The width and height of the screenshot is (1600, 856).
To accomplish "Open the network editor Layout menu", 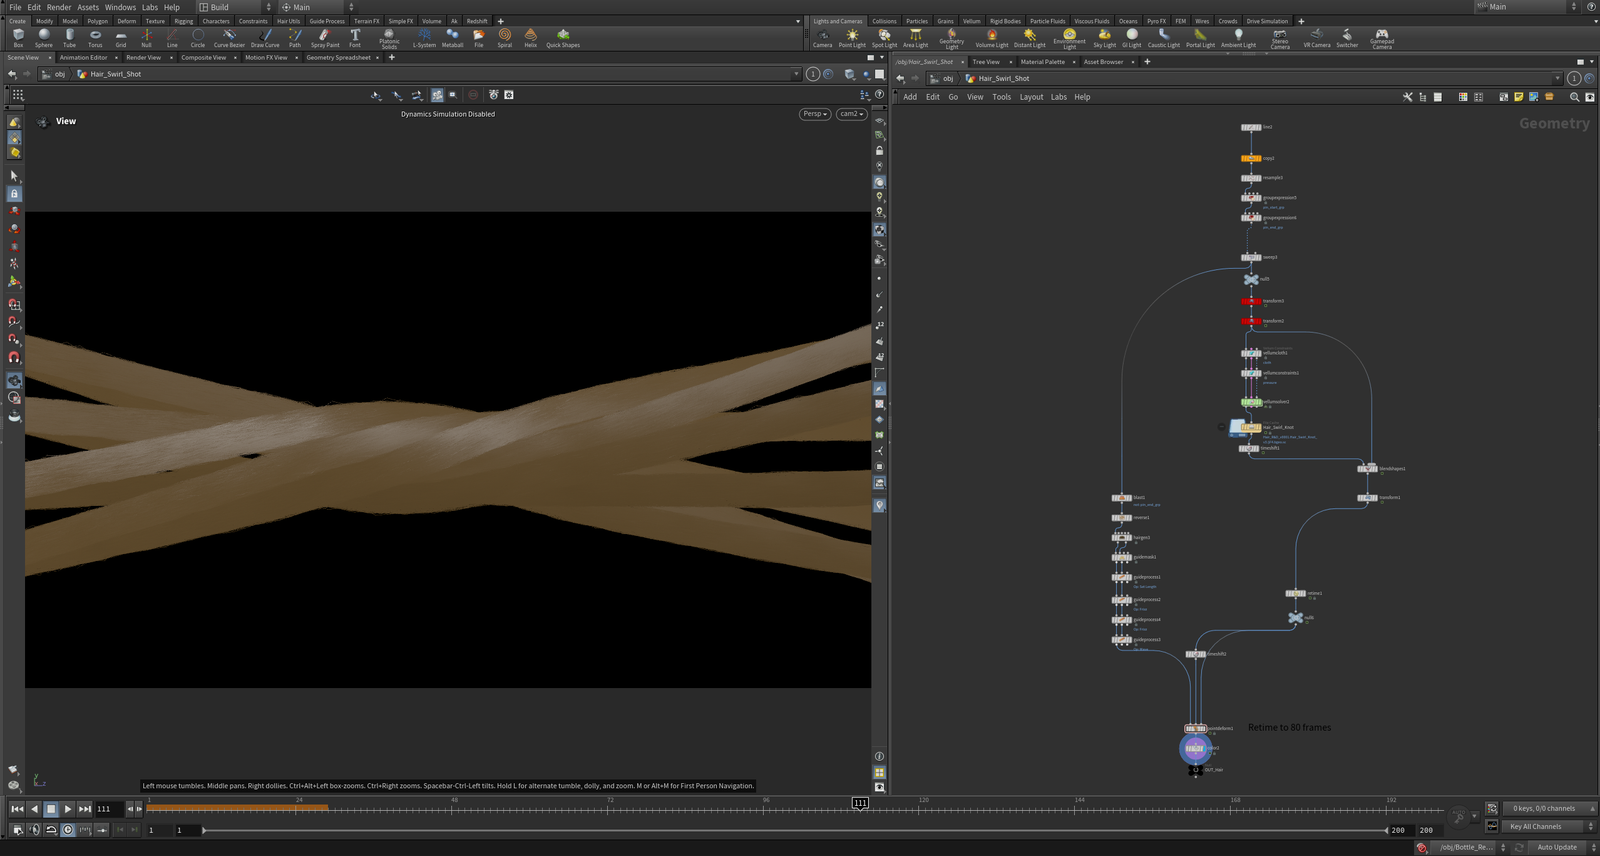I will (x=1031, y=97).
